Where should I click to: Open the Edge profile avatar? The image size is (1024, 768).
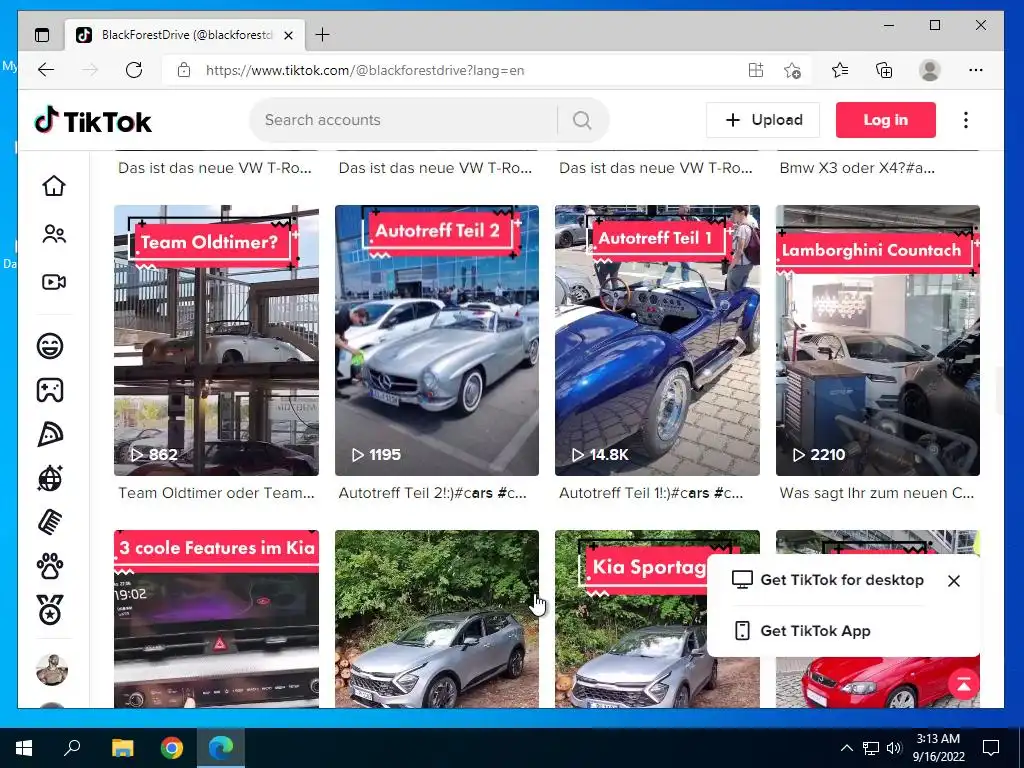click(x=929, y=70)
